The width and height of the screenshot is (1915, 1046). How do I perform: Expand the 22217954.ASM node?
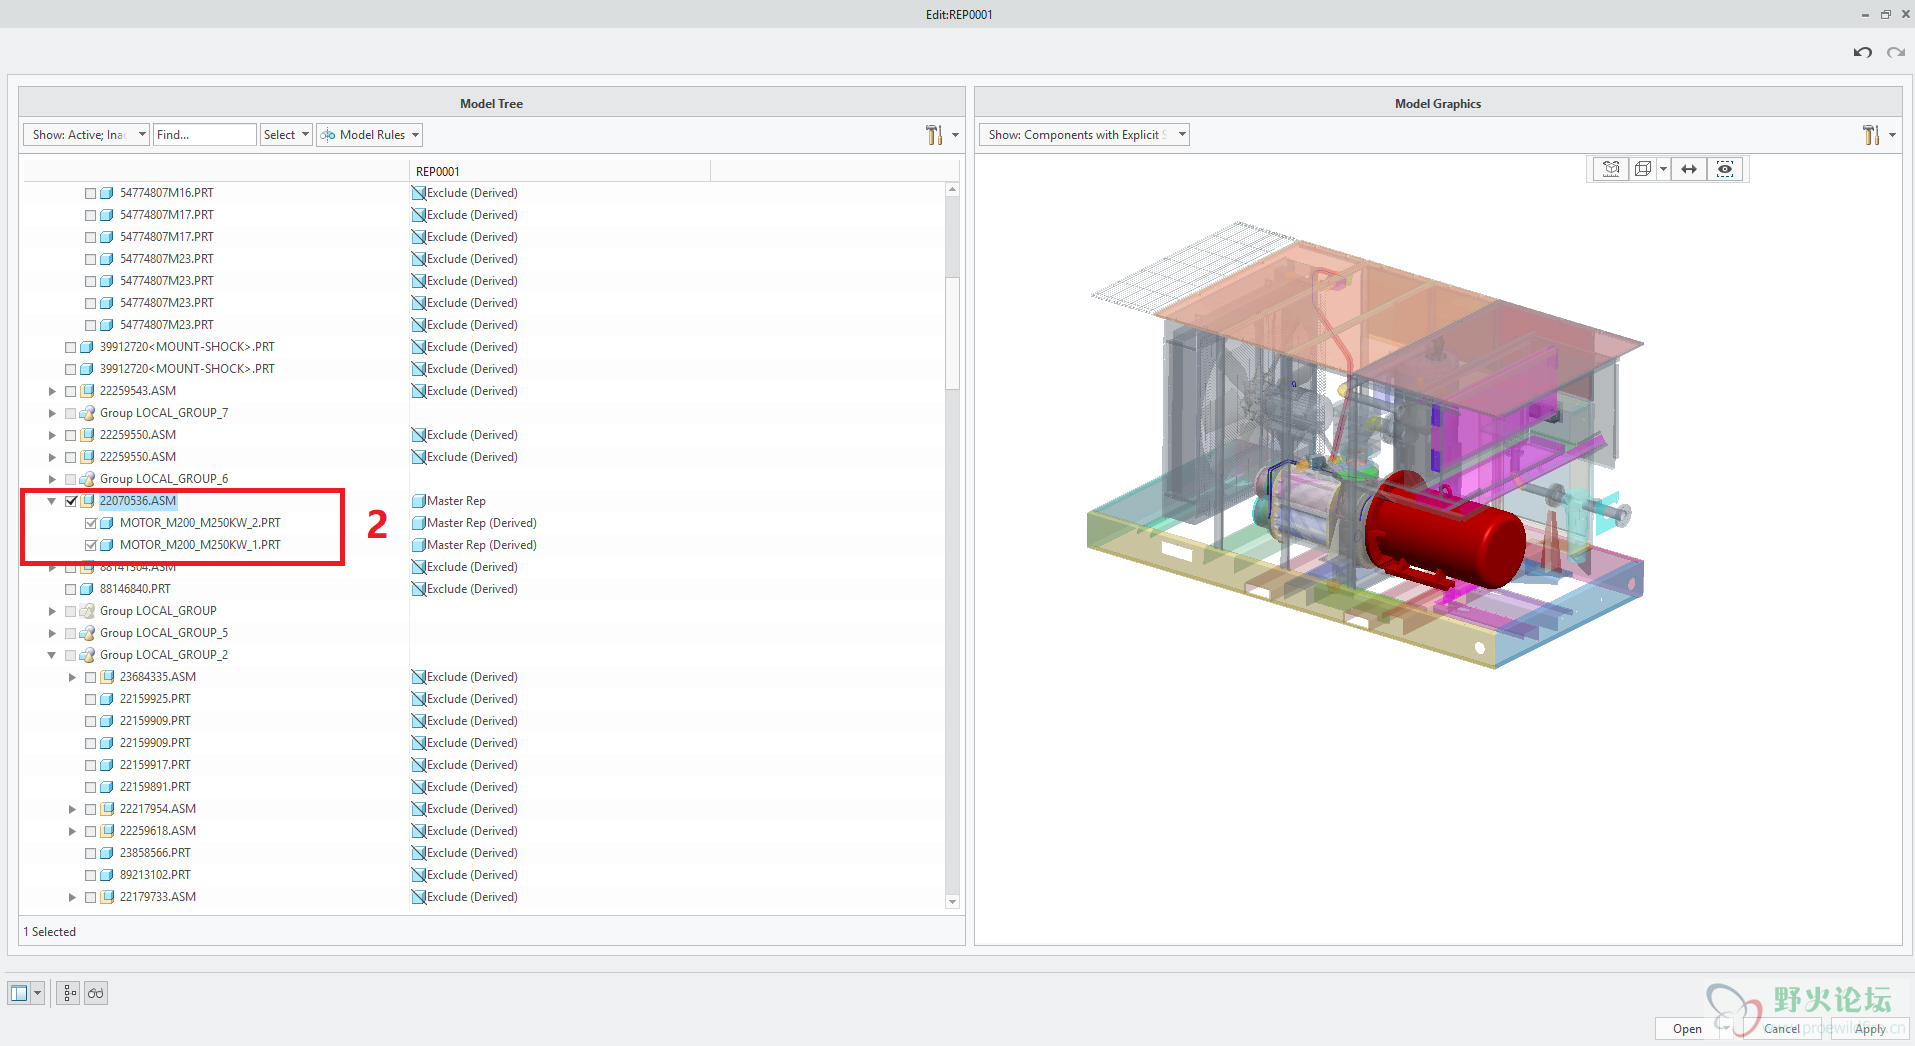[x=72, y=809]
